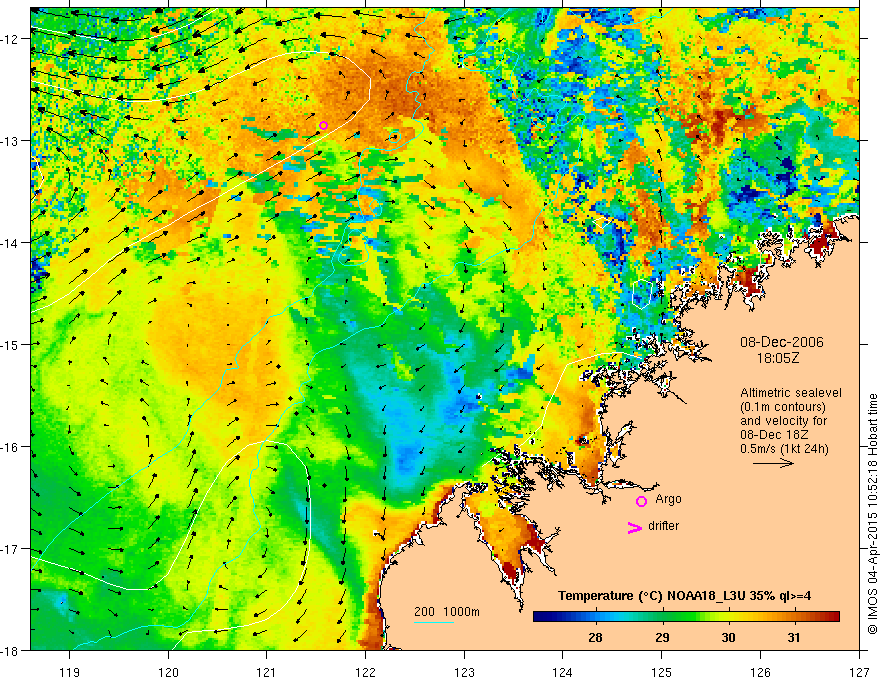880x680 pixels.
Task: Click the 'Argo' legend label
Action: click(668, 499)
